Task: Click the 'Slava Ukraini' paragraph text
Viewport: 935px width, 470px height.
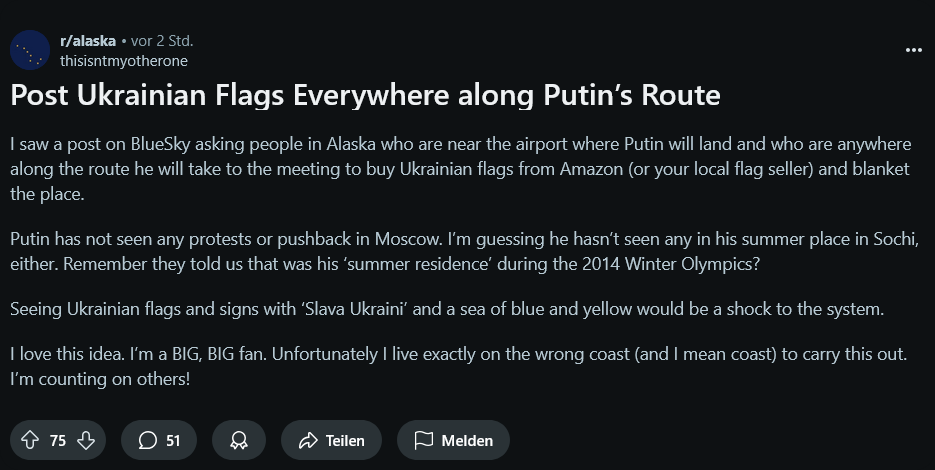Action: 447,309
